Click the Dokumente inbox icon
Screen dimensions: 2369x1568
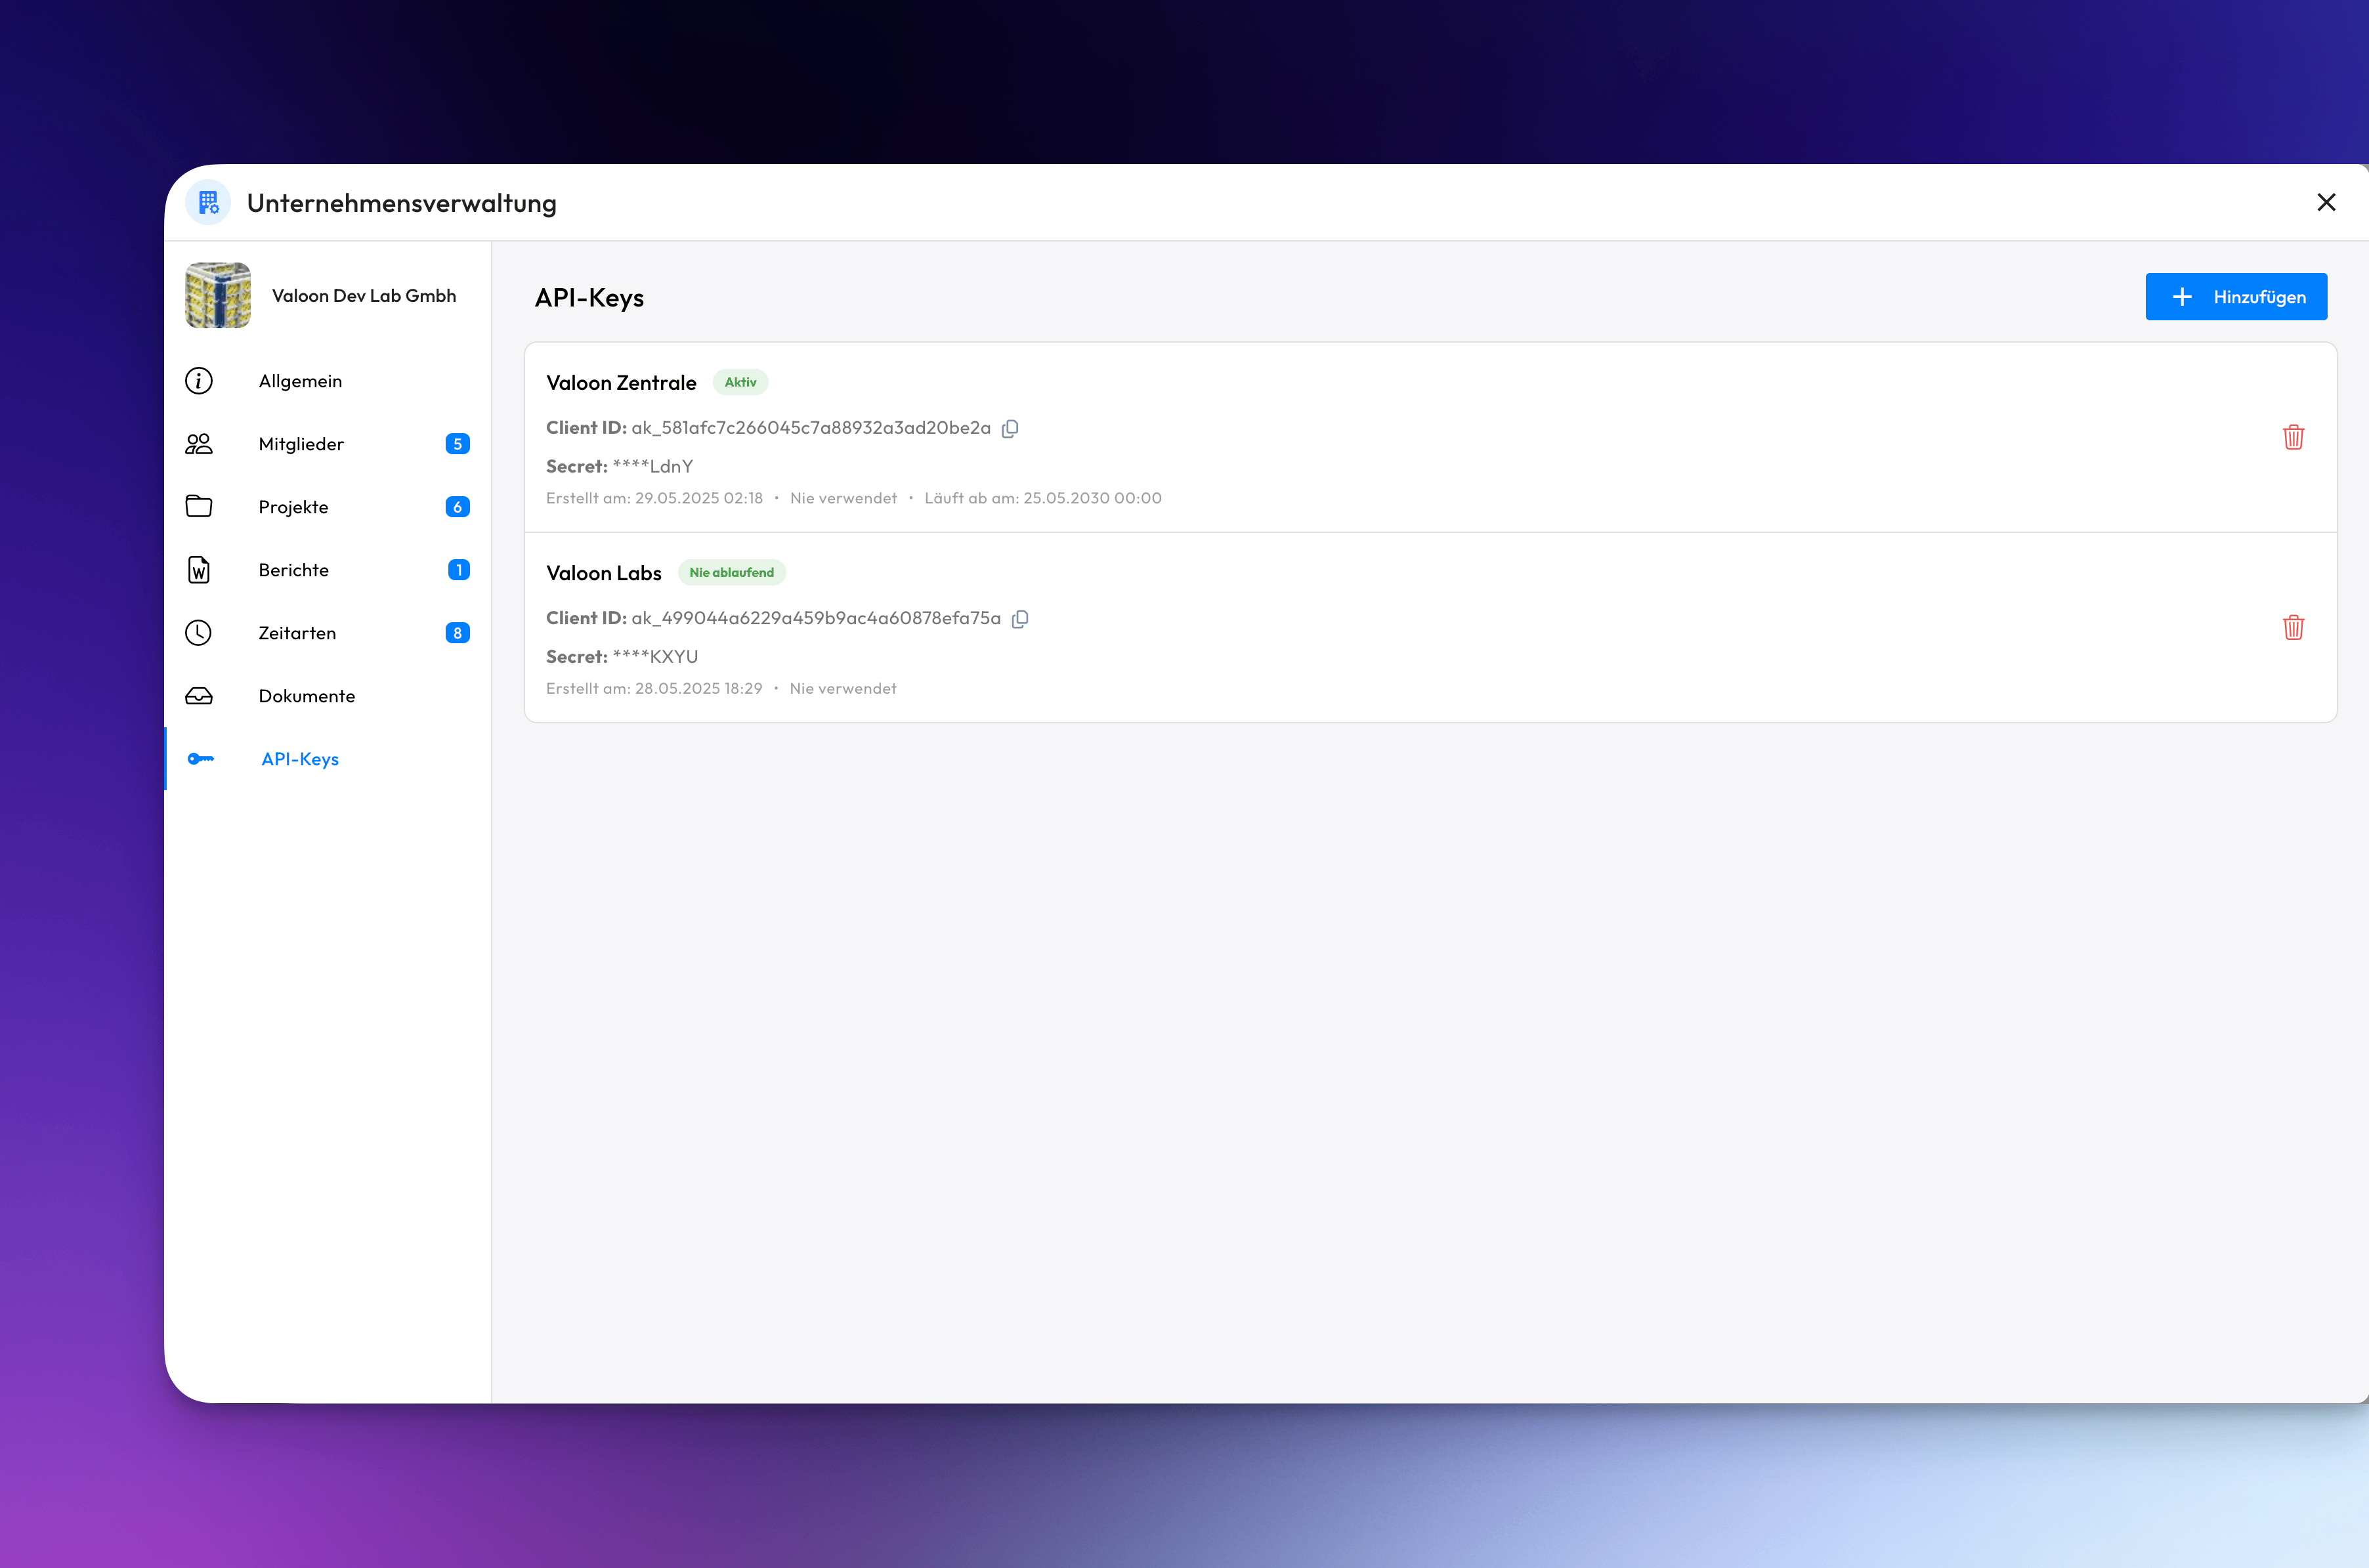(x=199, y=695)
